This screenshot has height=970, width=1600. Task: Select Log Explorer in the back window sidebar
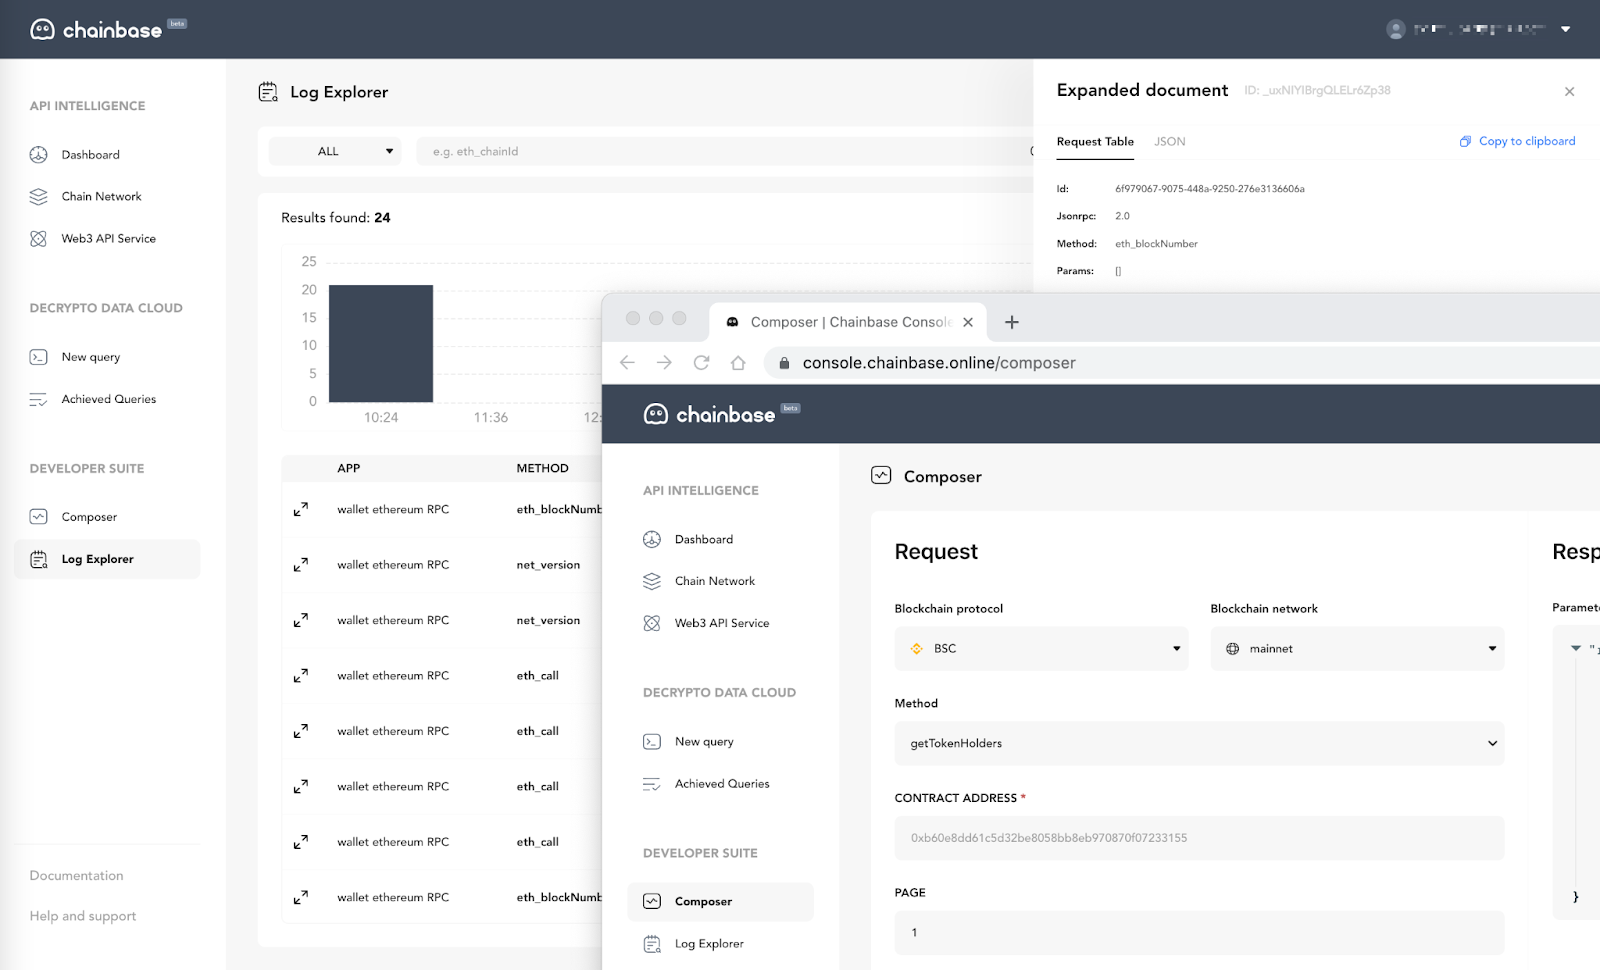[107, 559]
